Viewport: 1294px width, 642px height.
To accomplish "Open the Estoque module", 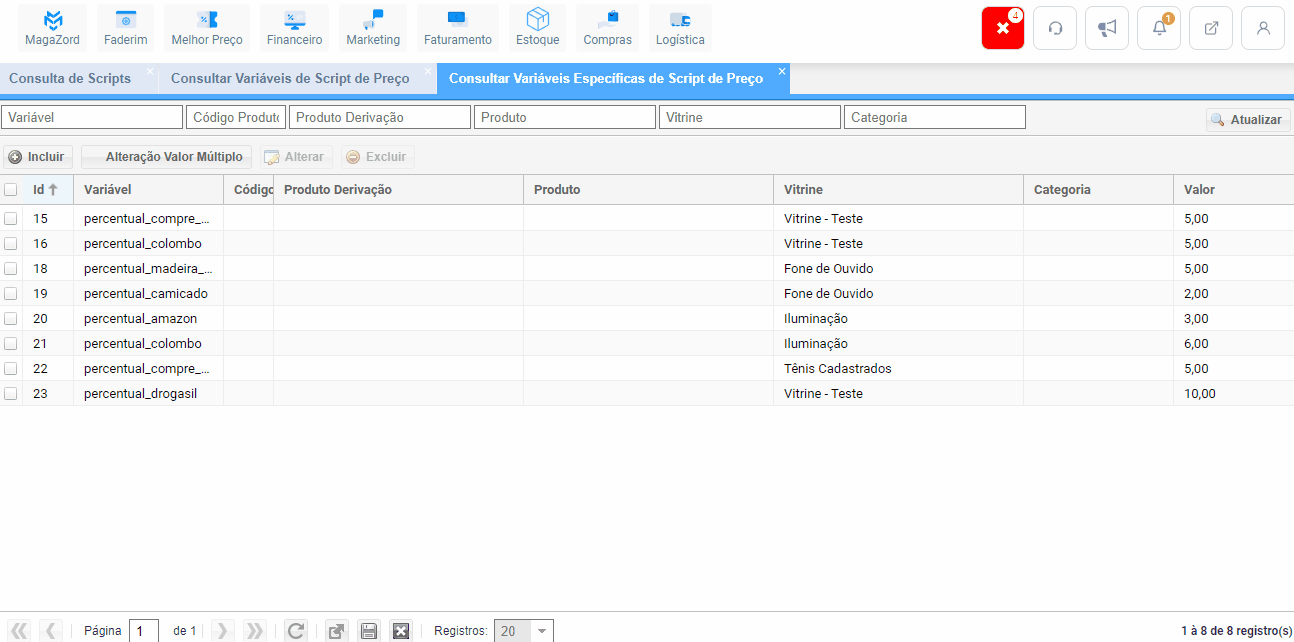I will [x=538, y=28].
